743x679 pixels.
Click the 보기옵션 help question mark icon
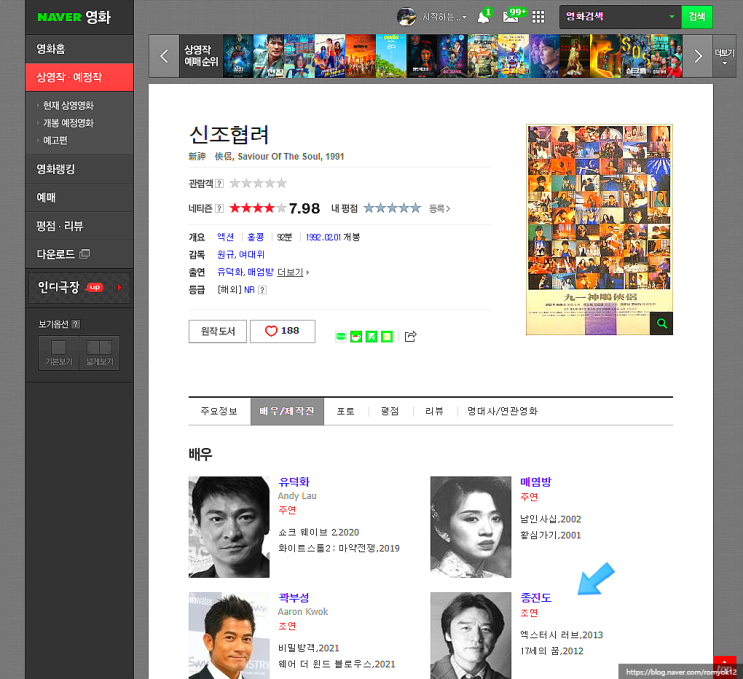(x=76, y=324)
